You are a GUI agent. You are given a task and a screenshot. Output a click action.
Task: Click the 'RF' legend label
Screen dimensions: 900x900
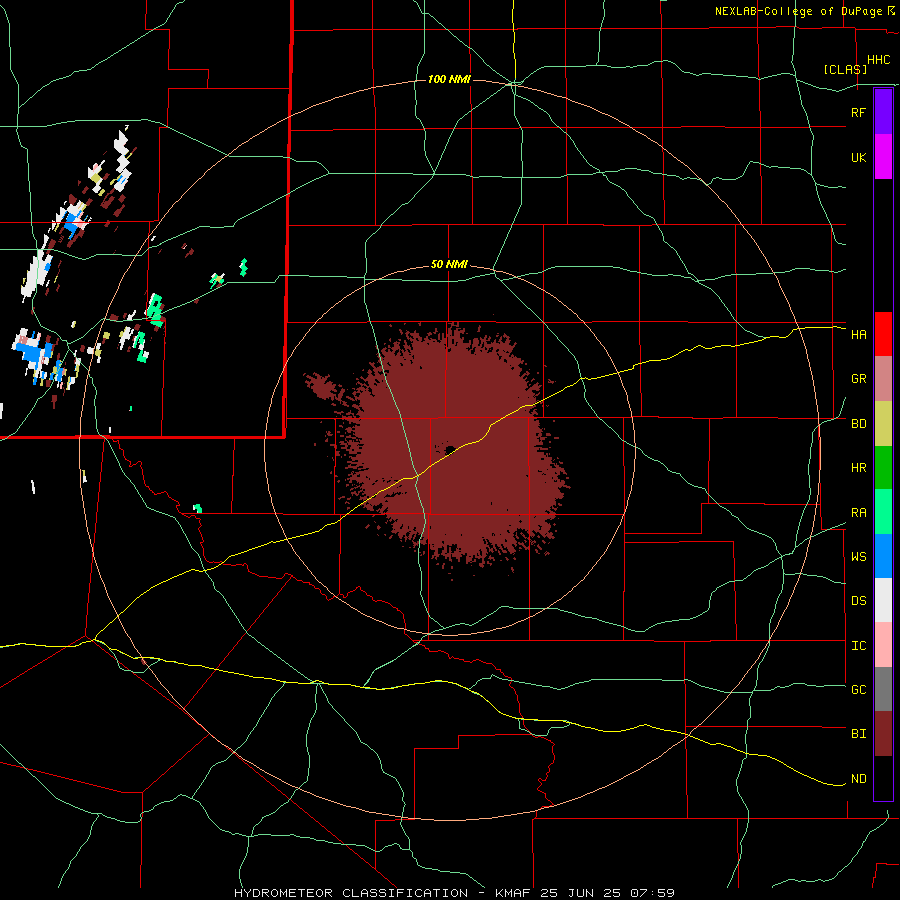click(858, 112)
